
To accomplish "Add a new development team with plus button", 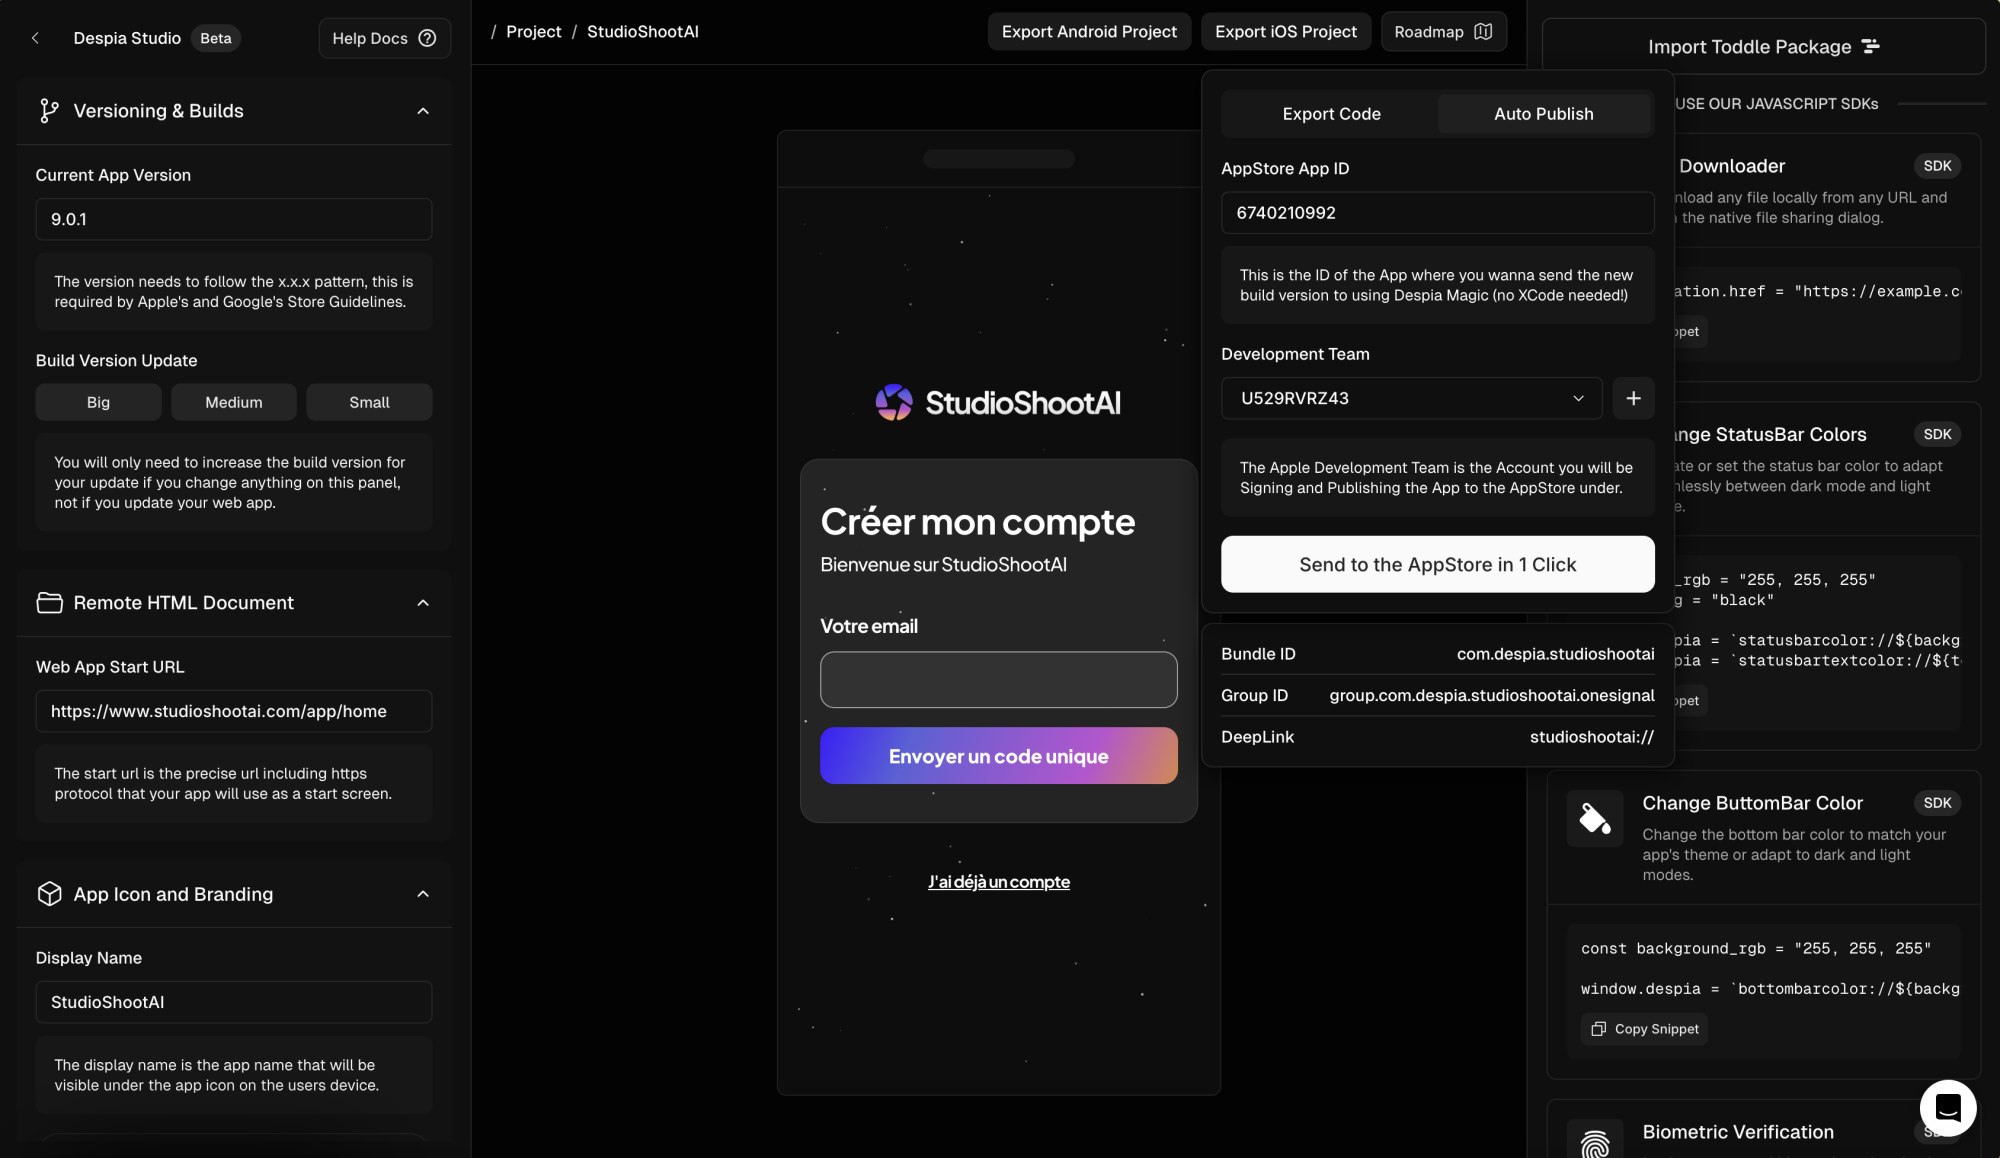I will 1633,398.
